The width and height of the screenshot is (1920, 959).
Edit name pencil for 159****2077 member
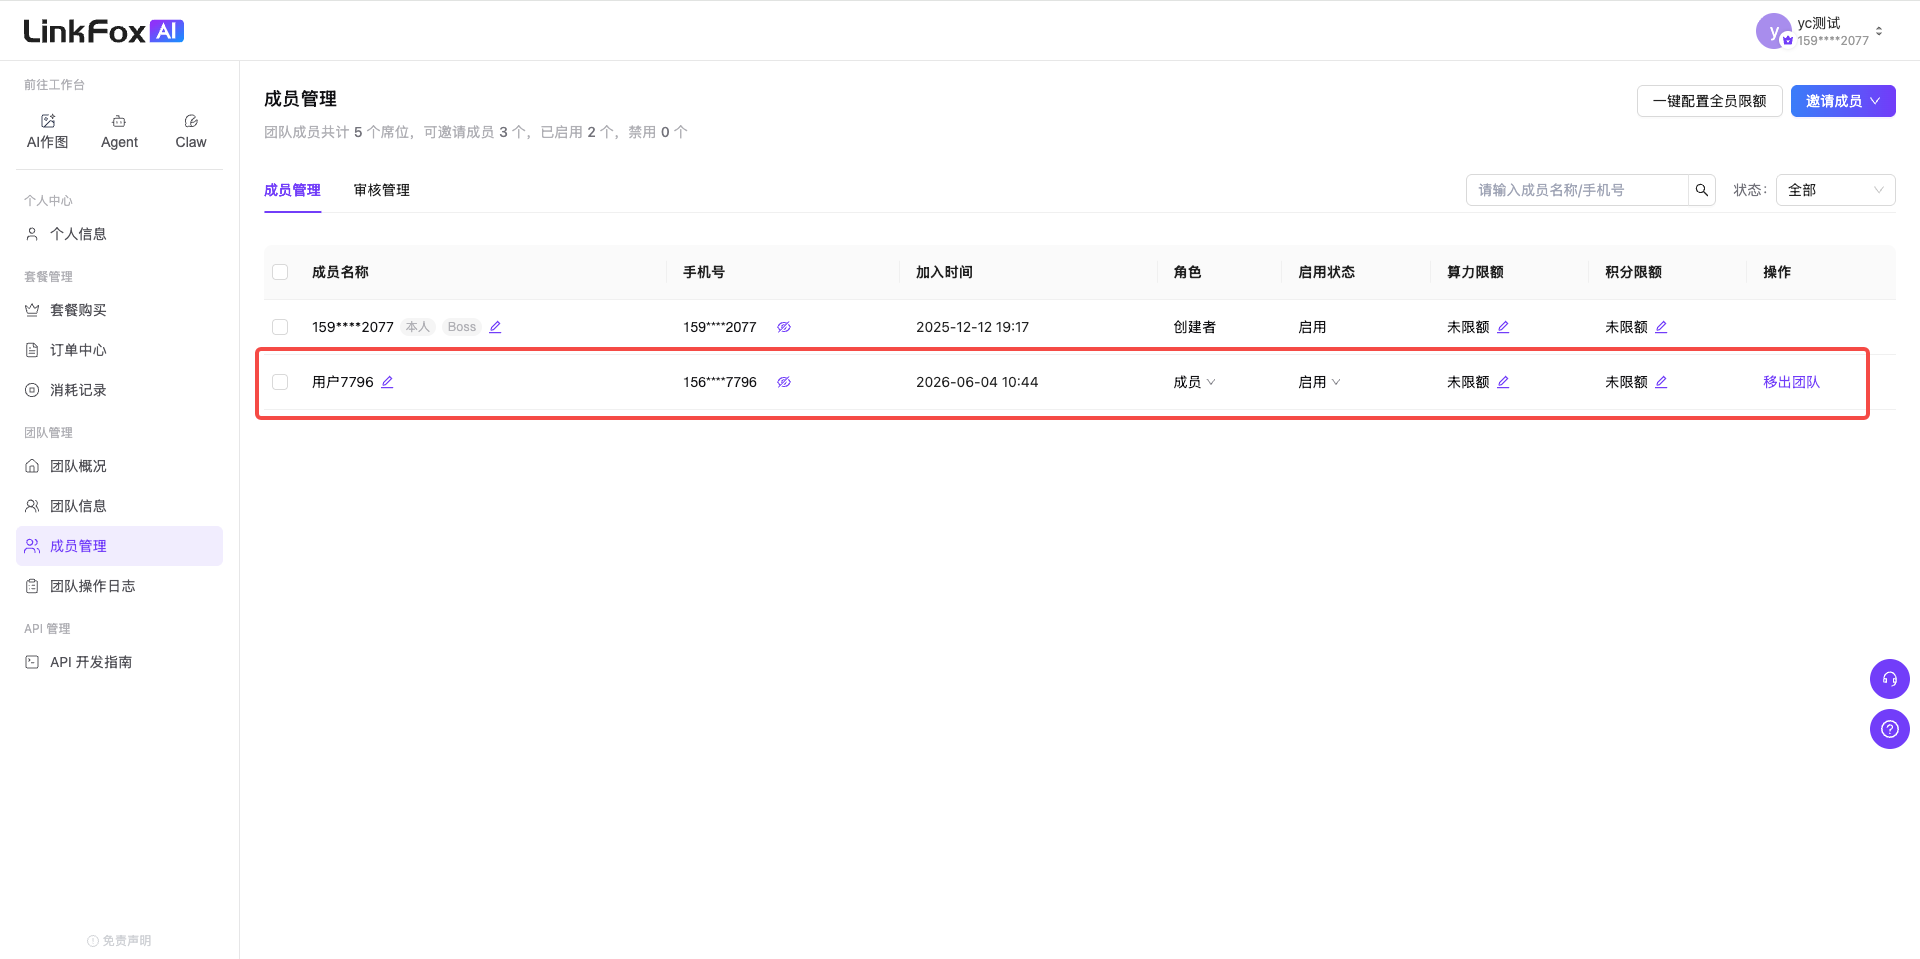[495, 327]
